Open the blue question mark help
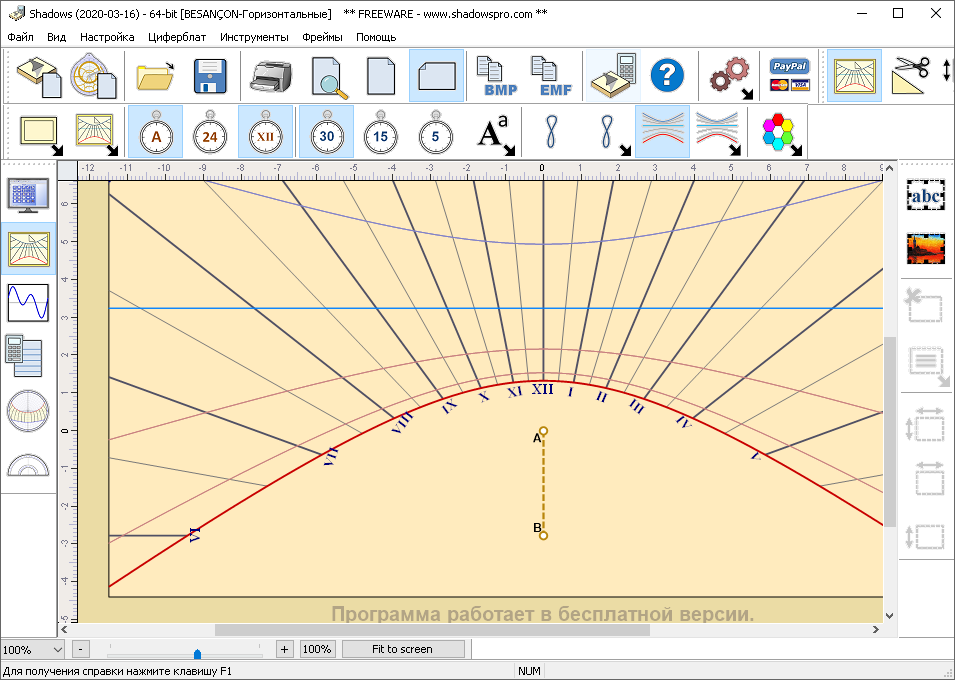 (667, 76)
